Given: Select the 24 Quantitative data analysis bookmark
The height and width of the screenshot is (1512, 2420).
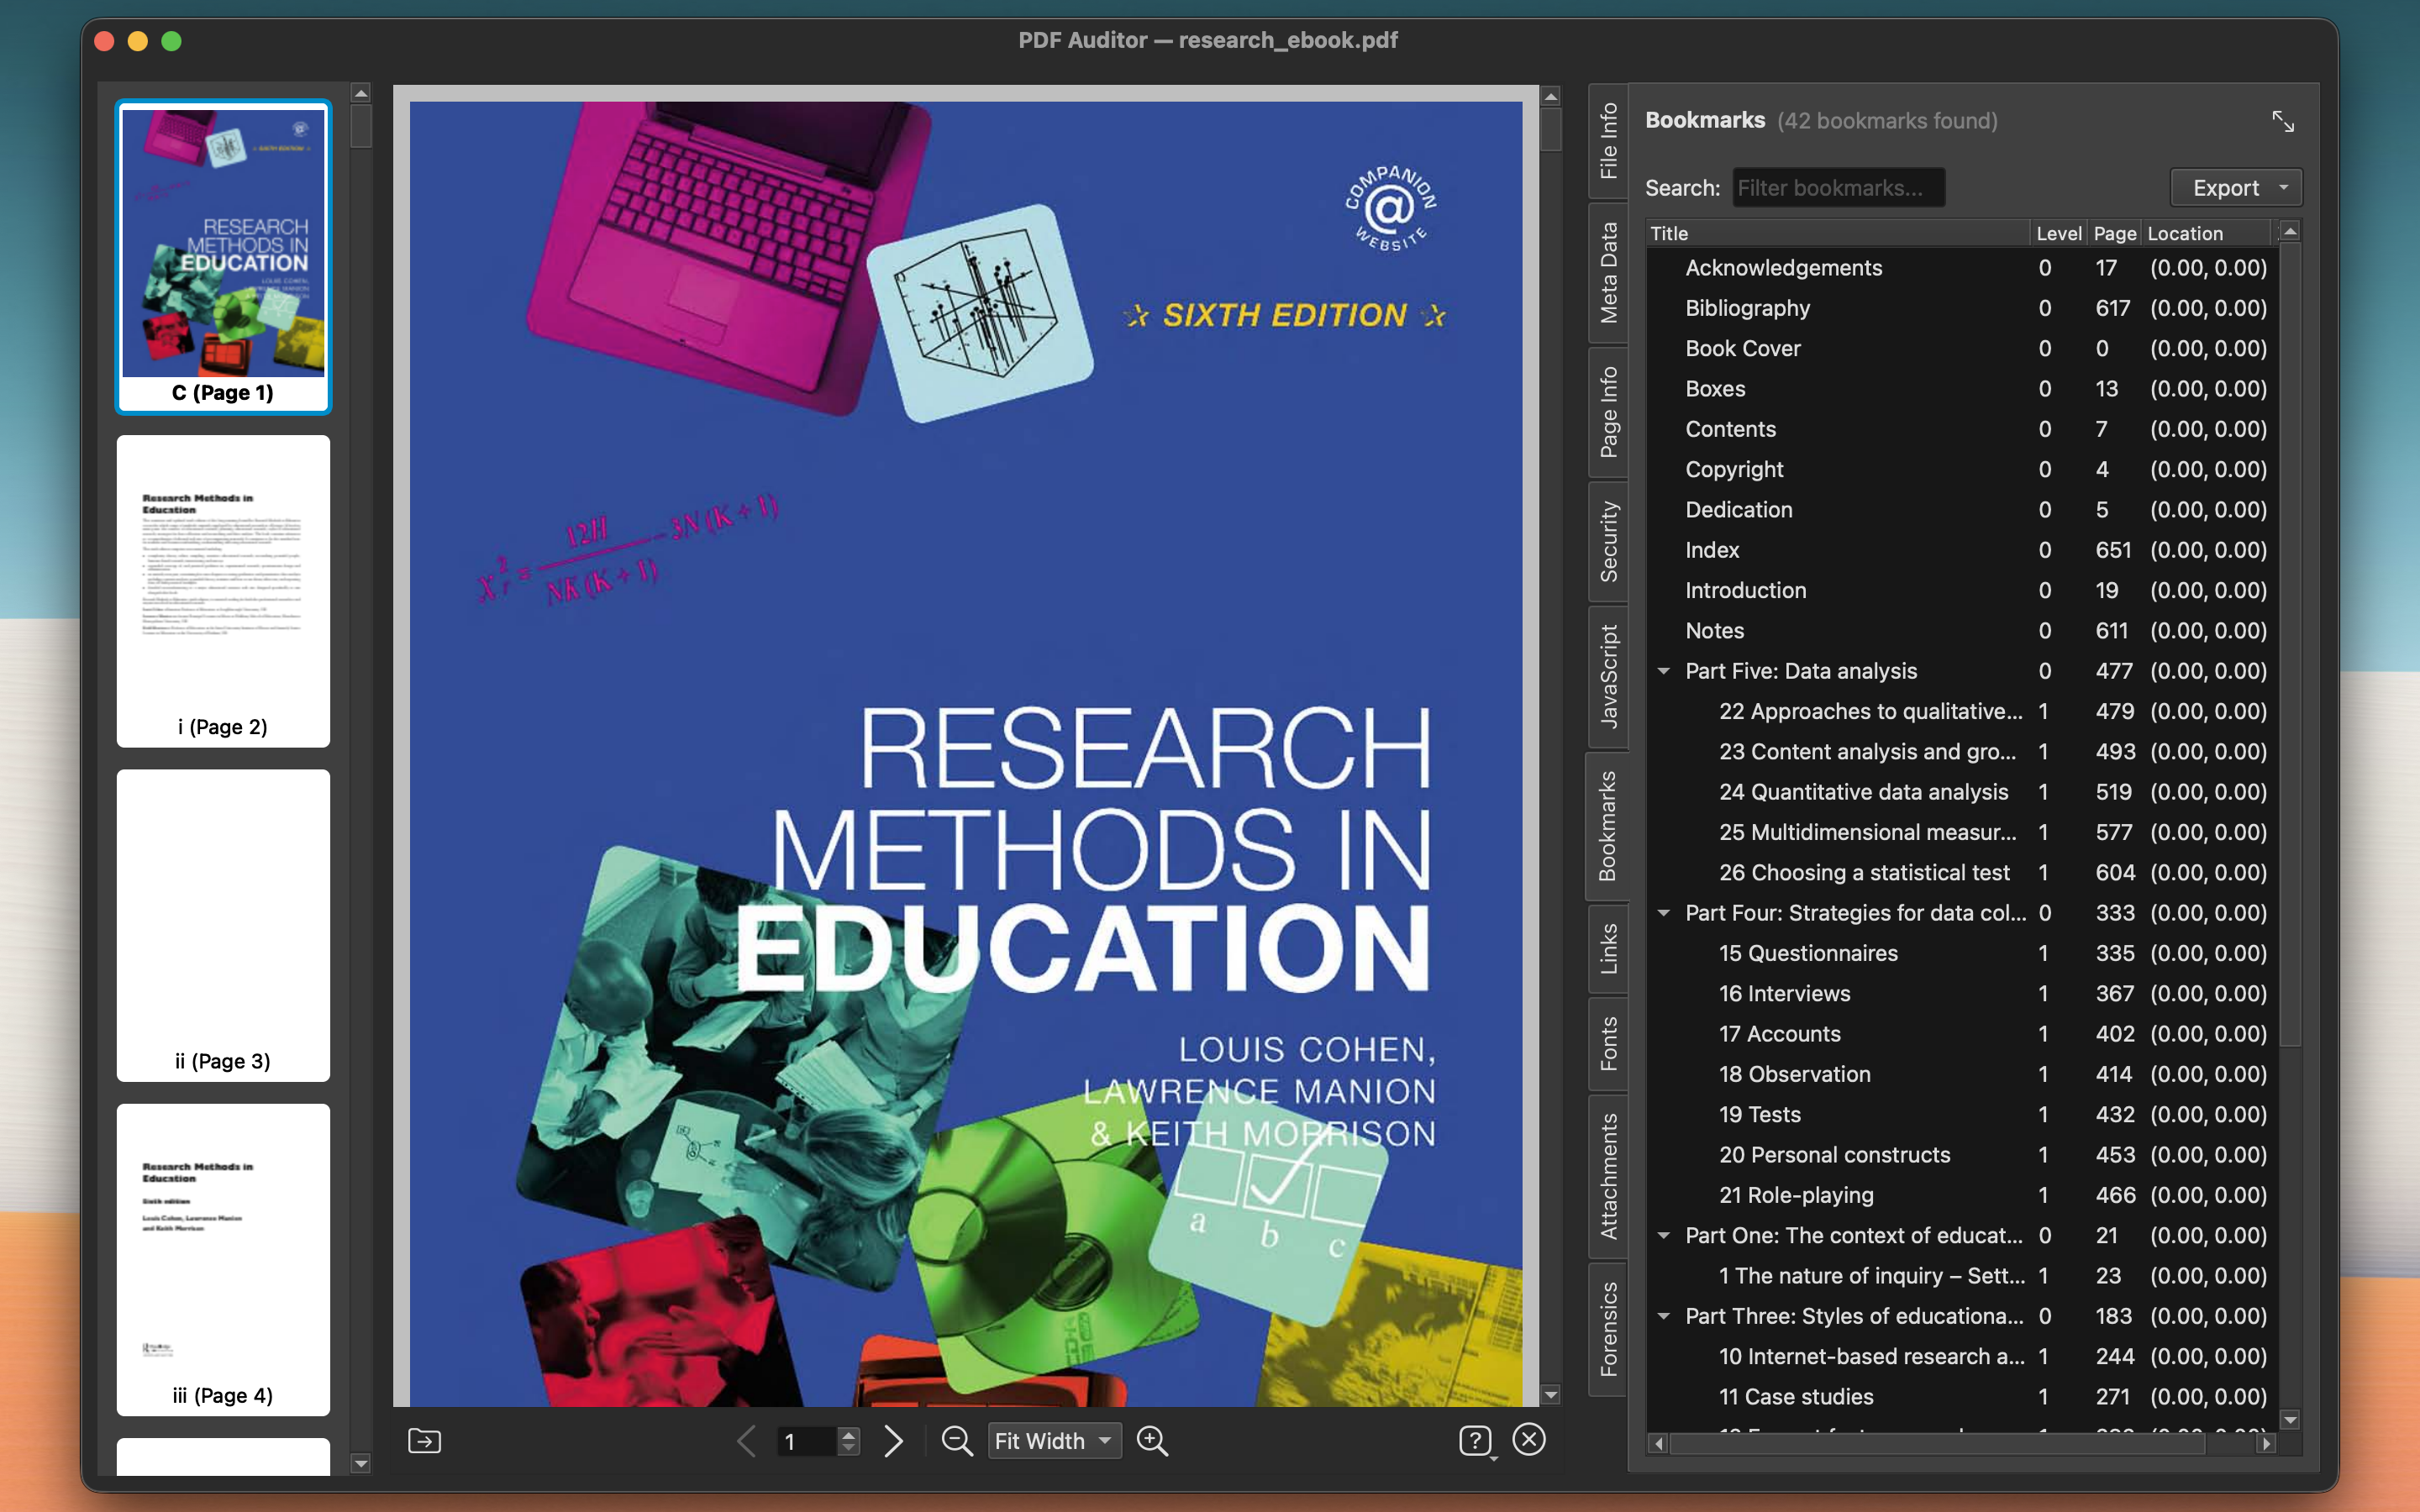Looking at the screenshot, I should pos(1863,792).
